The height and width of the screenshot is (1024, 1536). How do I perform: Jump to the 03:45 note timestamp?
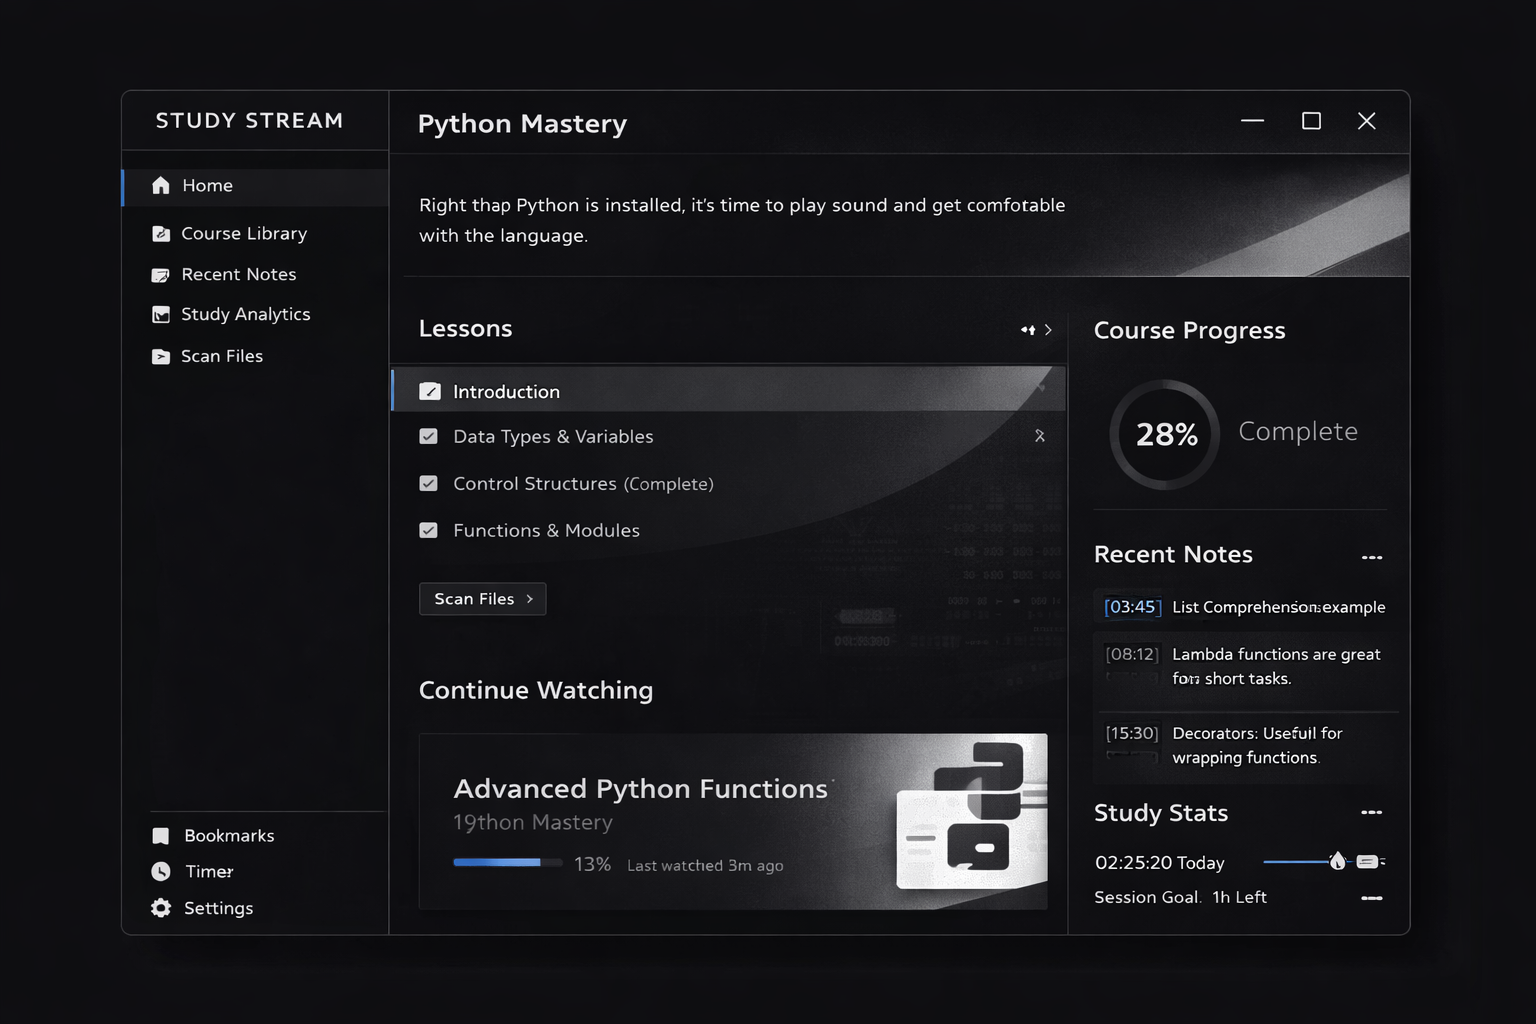[x=1132, y=607]
